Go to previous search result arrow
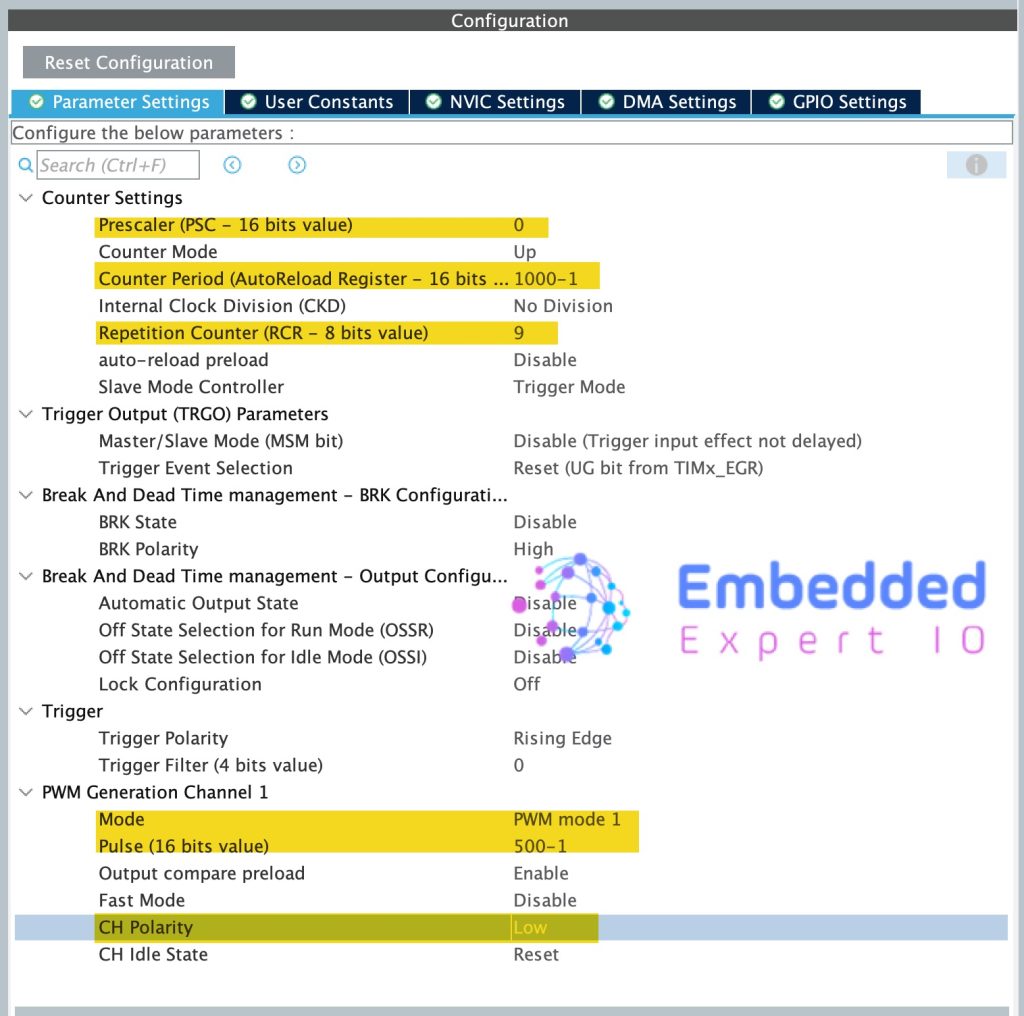Screen dimensions: 1024x1016 coord(233,165)
